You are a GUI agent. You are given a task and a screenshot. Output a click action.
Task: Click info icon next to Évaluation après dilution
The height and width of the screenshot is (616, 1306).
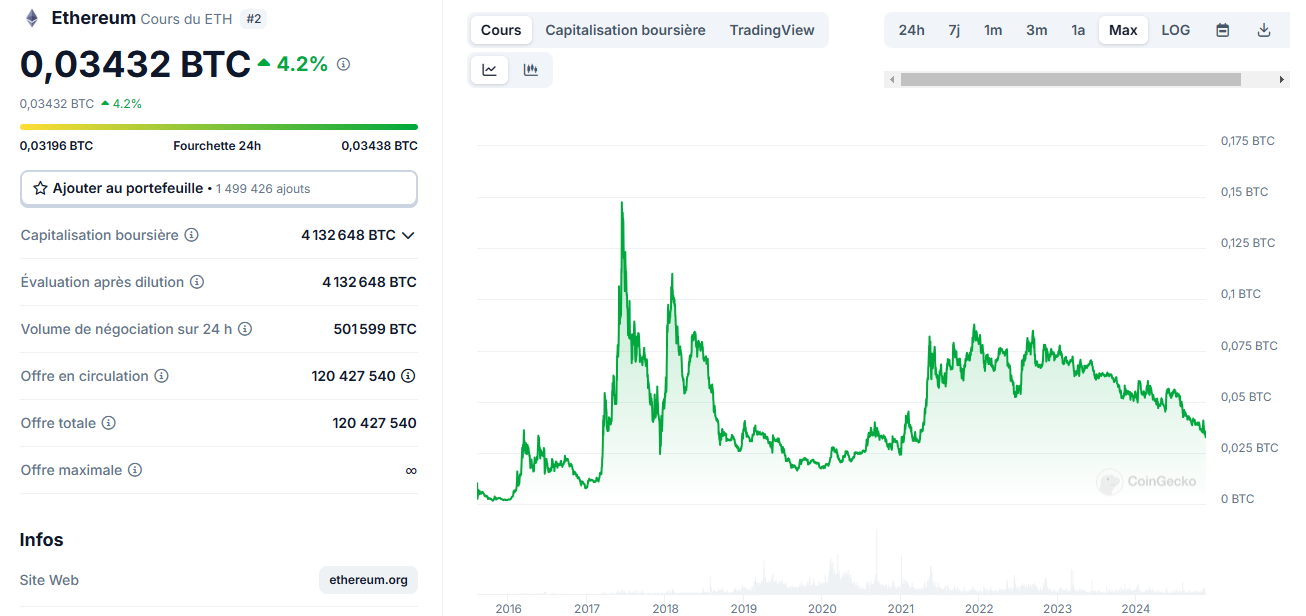click(197, 282)
